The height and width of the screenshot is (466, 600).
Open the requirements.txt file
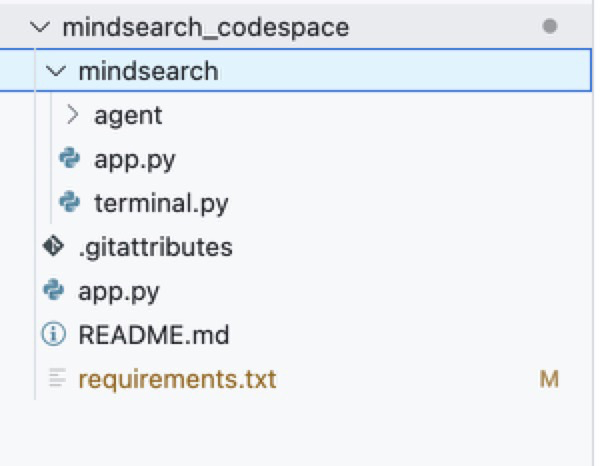[x=177, y=379]
